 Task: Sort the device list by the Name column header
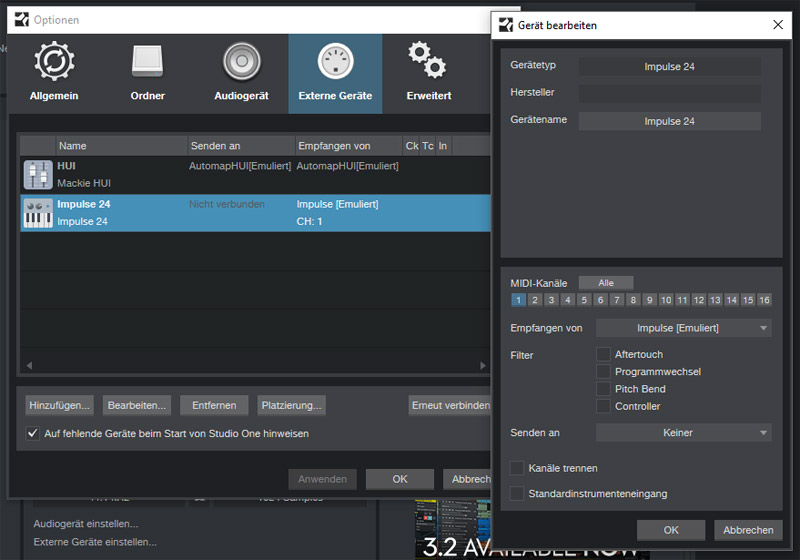click(120, 146)
